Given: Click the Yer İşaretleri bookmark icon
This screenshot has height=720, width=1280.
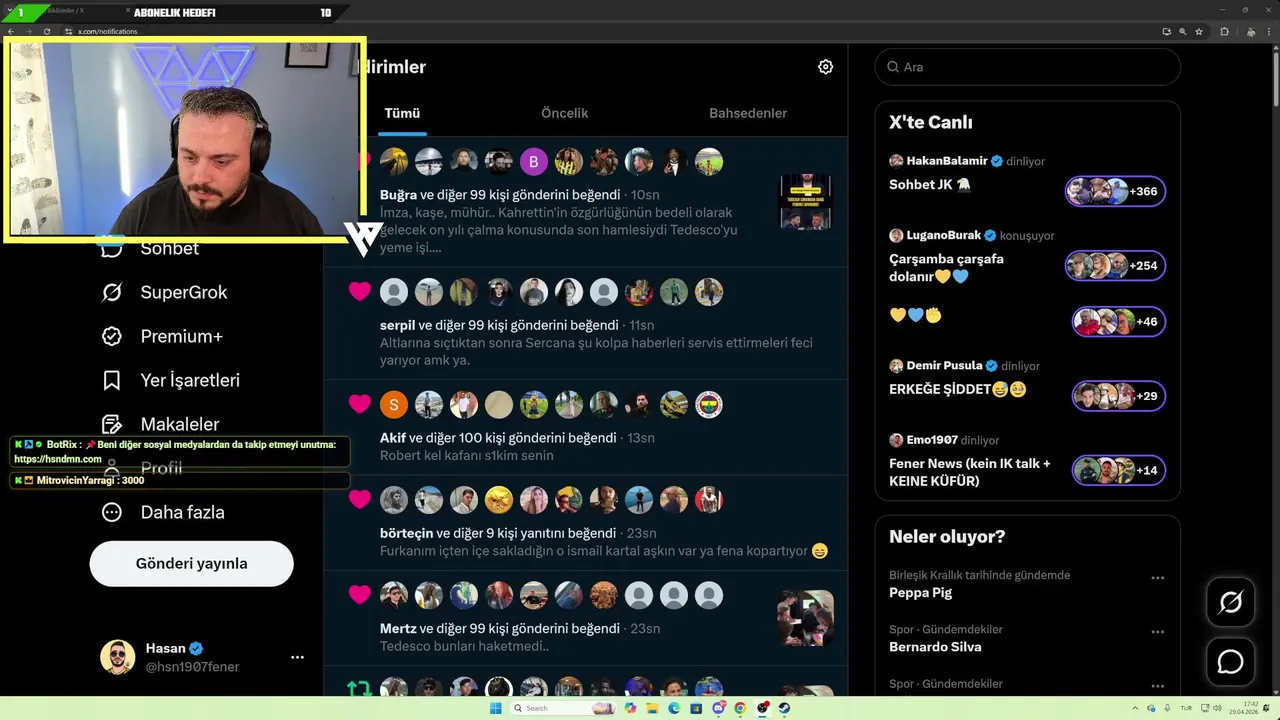Looking at the screenshot, I should 112,380.
